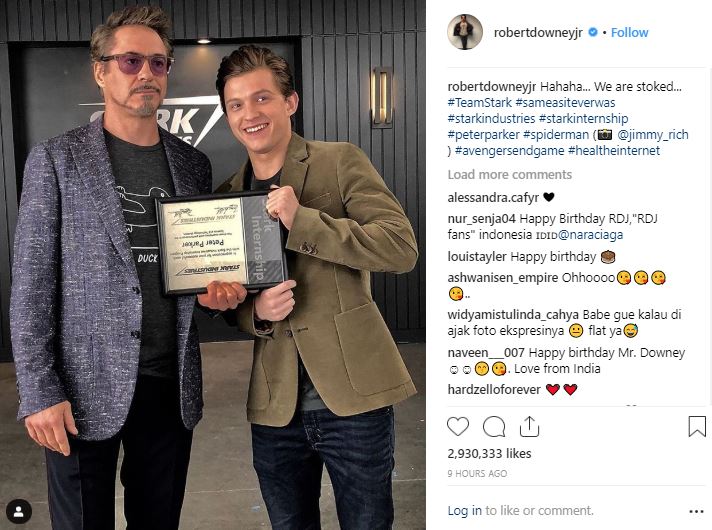Log in to like or comment
Viewport: 712px width, 530px height.
(465, 510)
